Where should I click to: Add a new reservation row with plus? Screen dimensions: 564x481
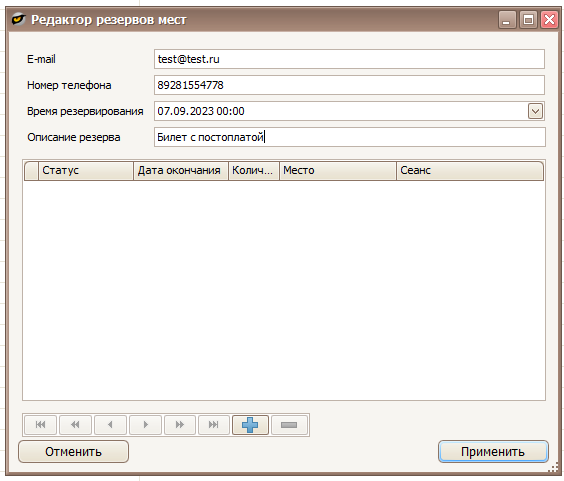[250, 425]
